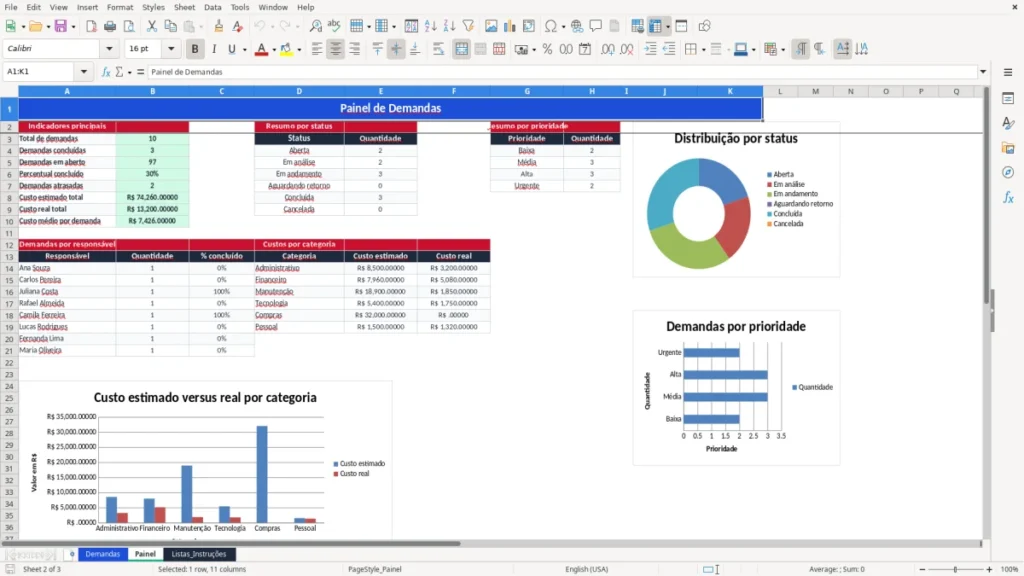Screen dimensions: 1024x576
Task: Insert Hyperlink globe icon
Action: (x=577, y=26)
